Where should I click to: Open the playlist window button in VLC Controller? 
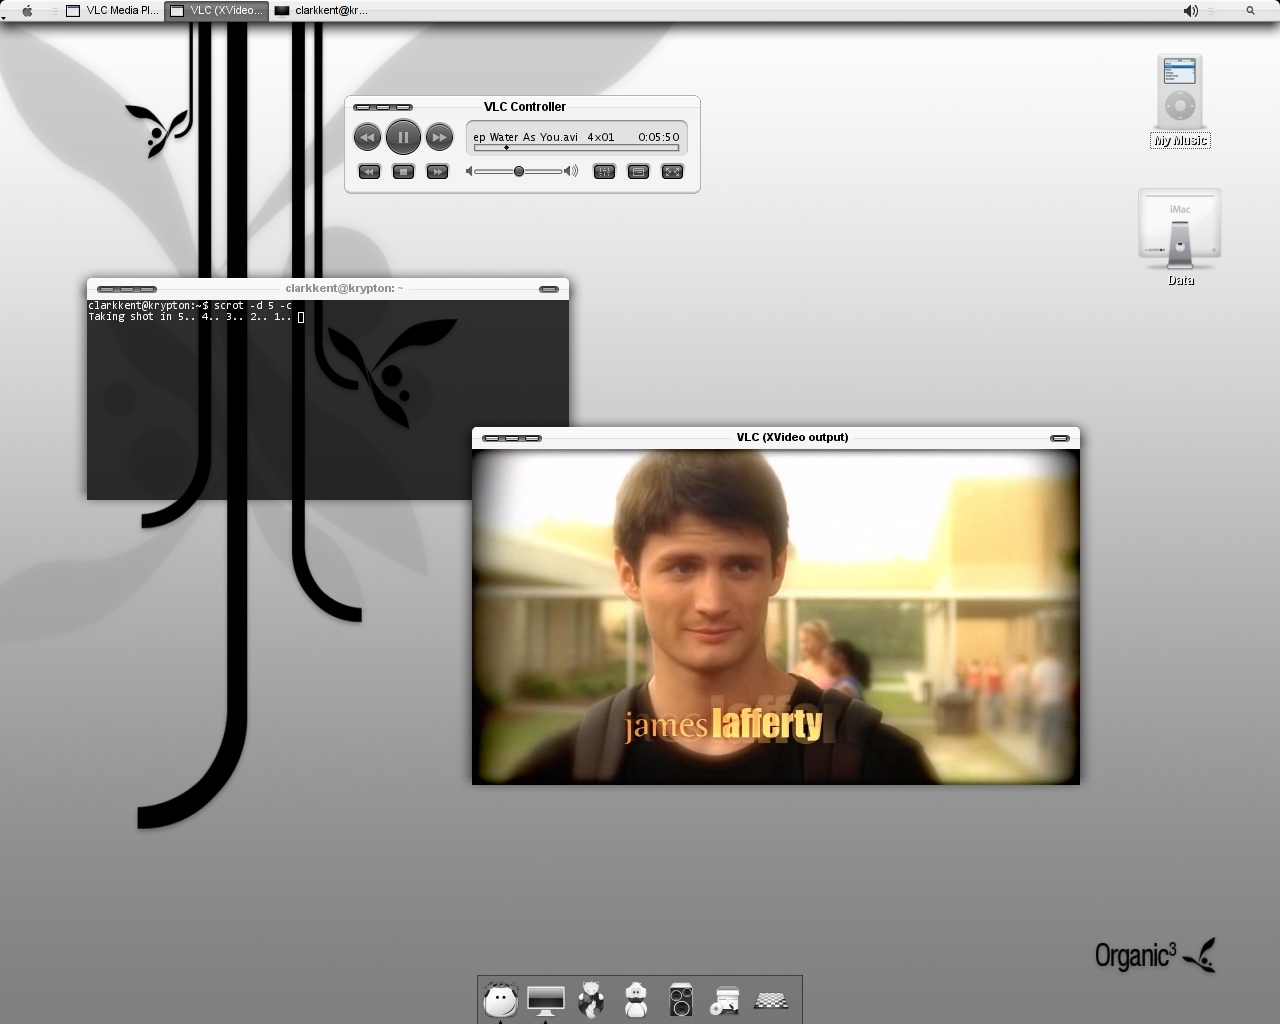638,172
